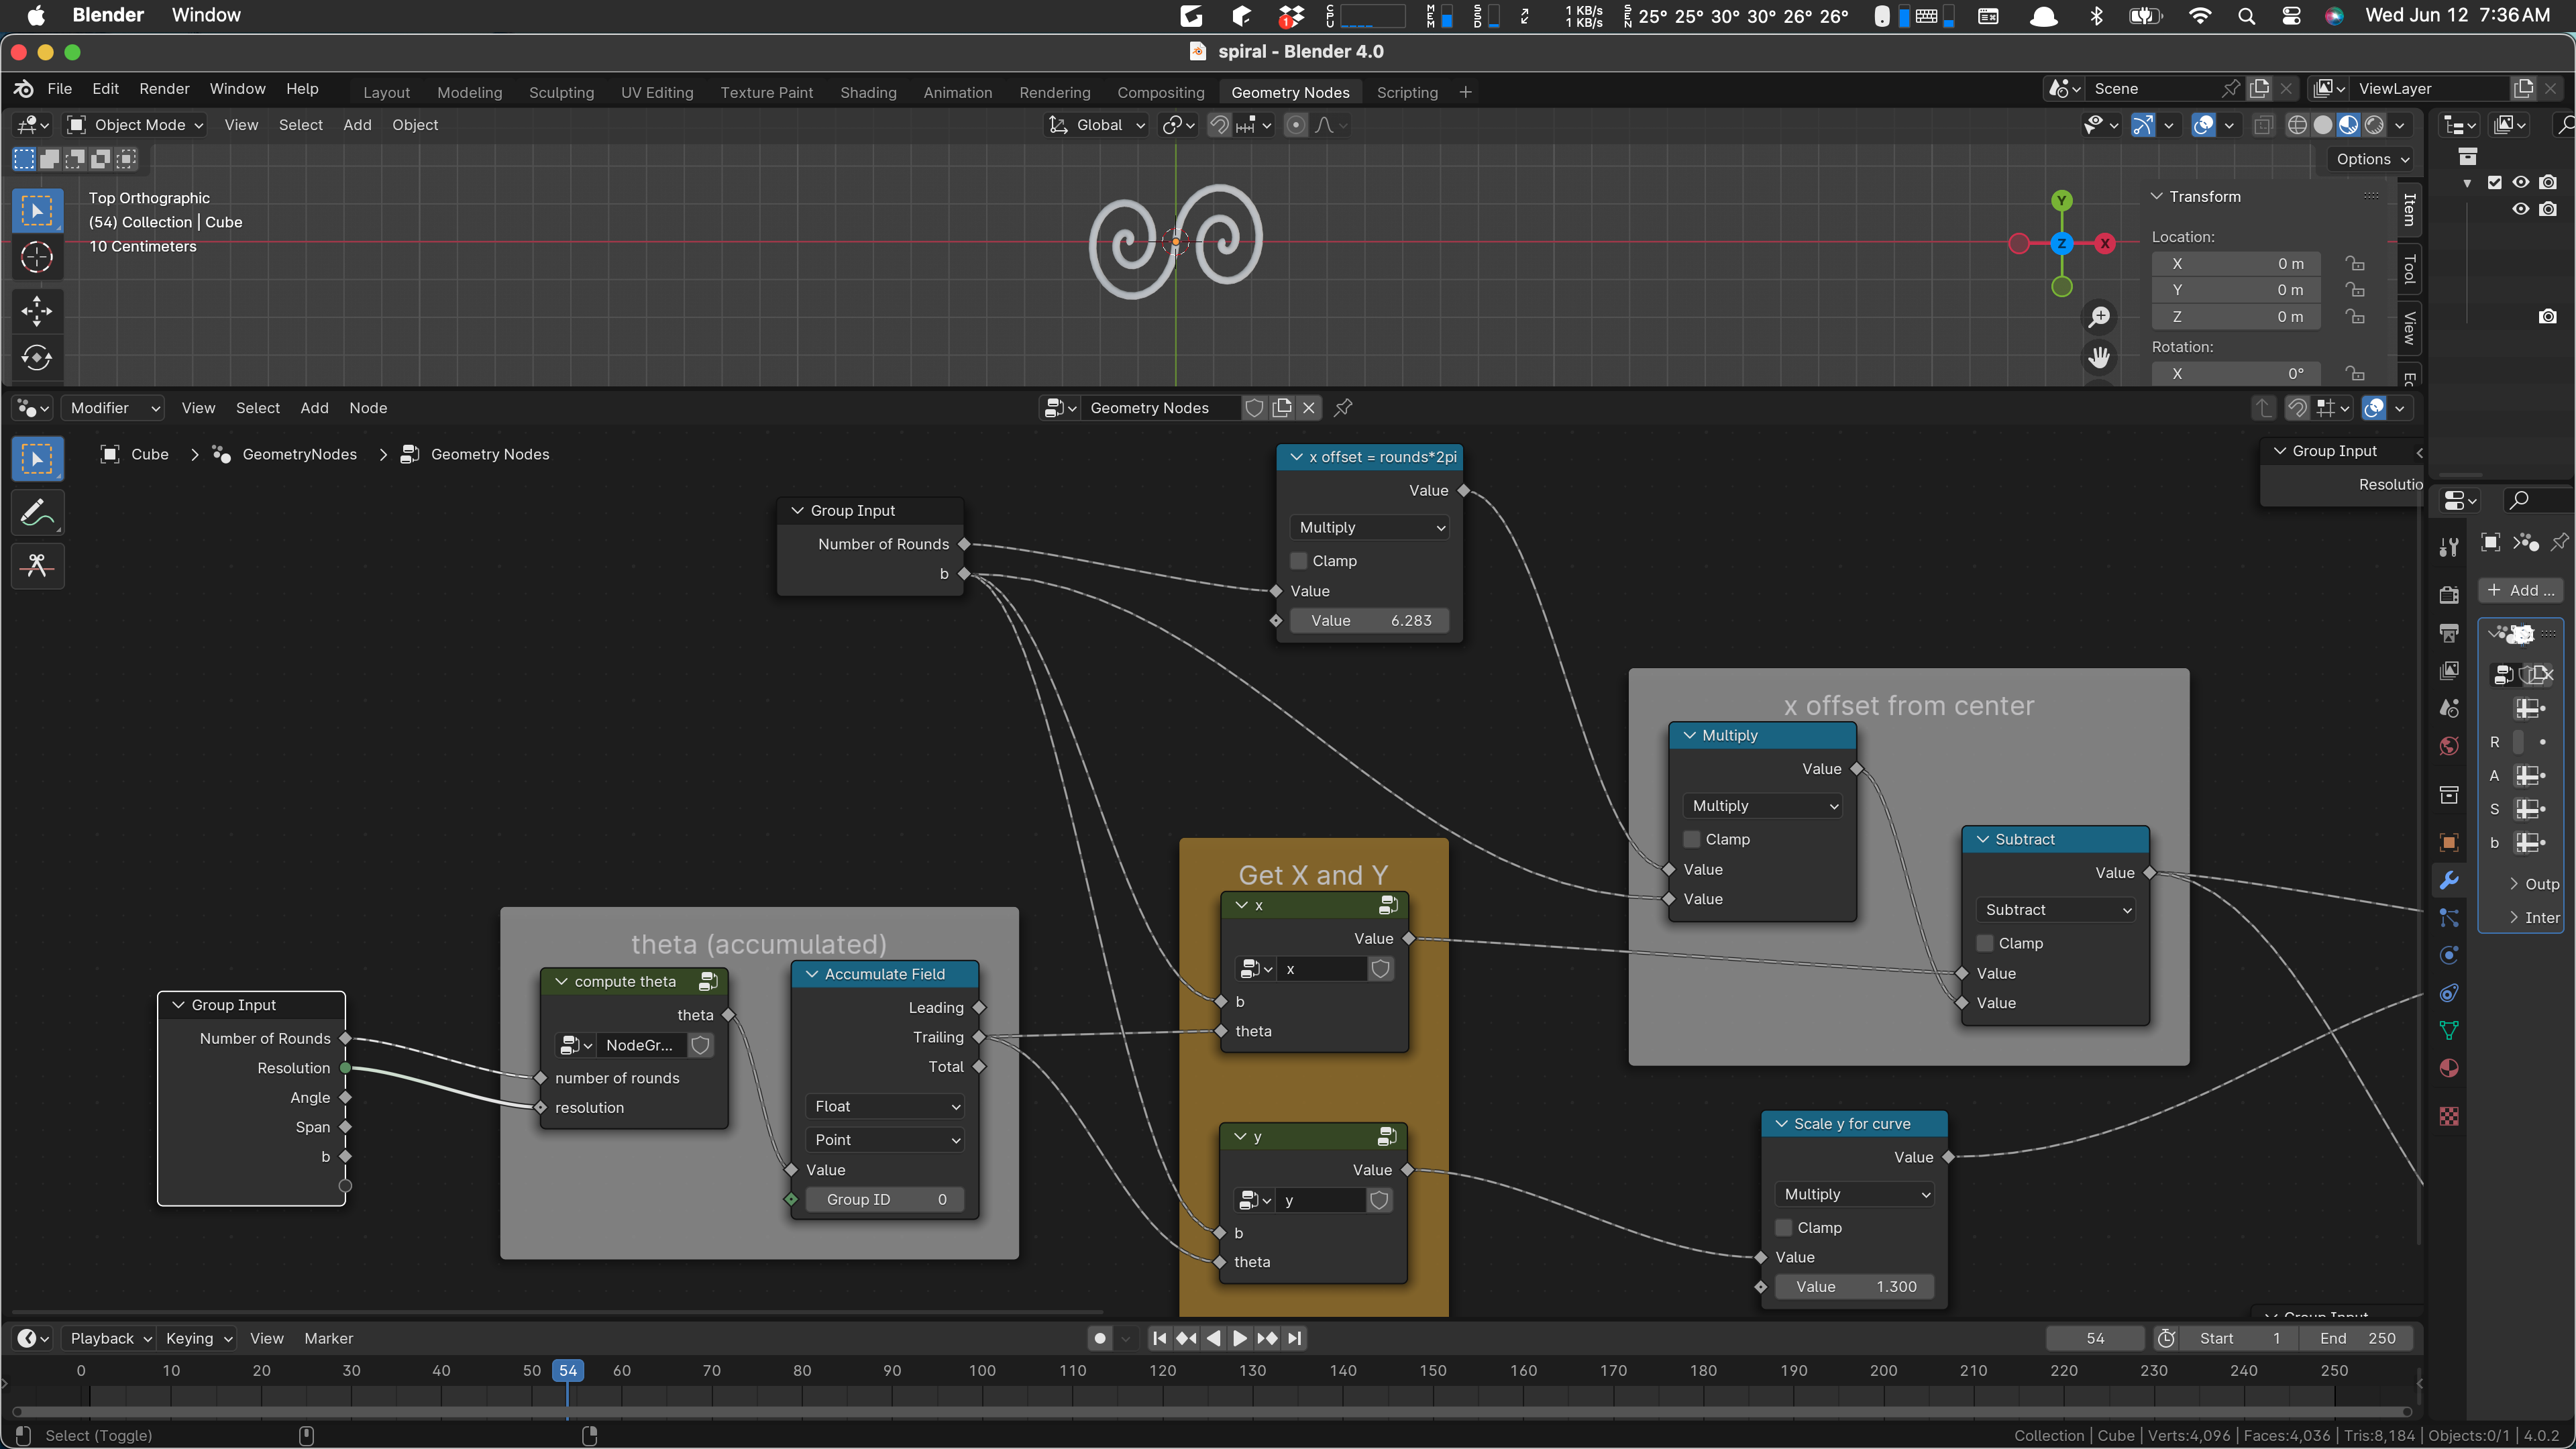Open the node editor Add menu
Screen dimensions: 2576x1449
tap(314, 407)
